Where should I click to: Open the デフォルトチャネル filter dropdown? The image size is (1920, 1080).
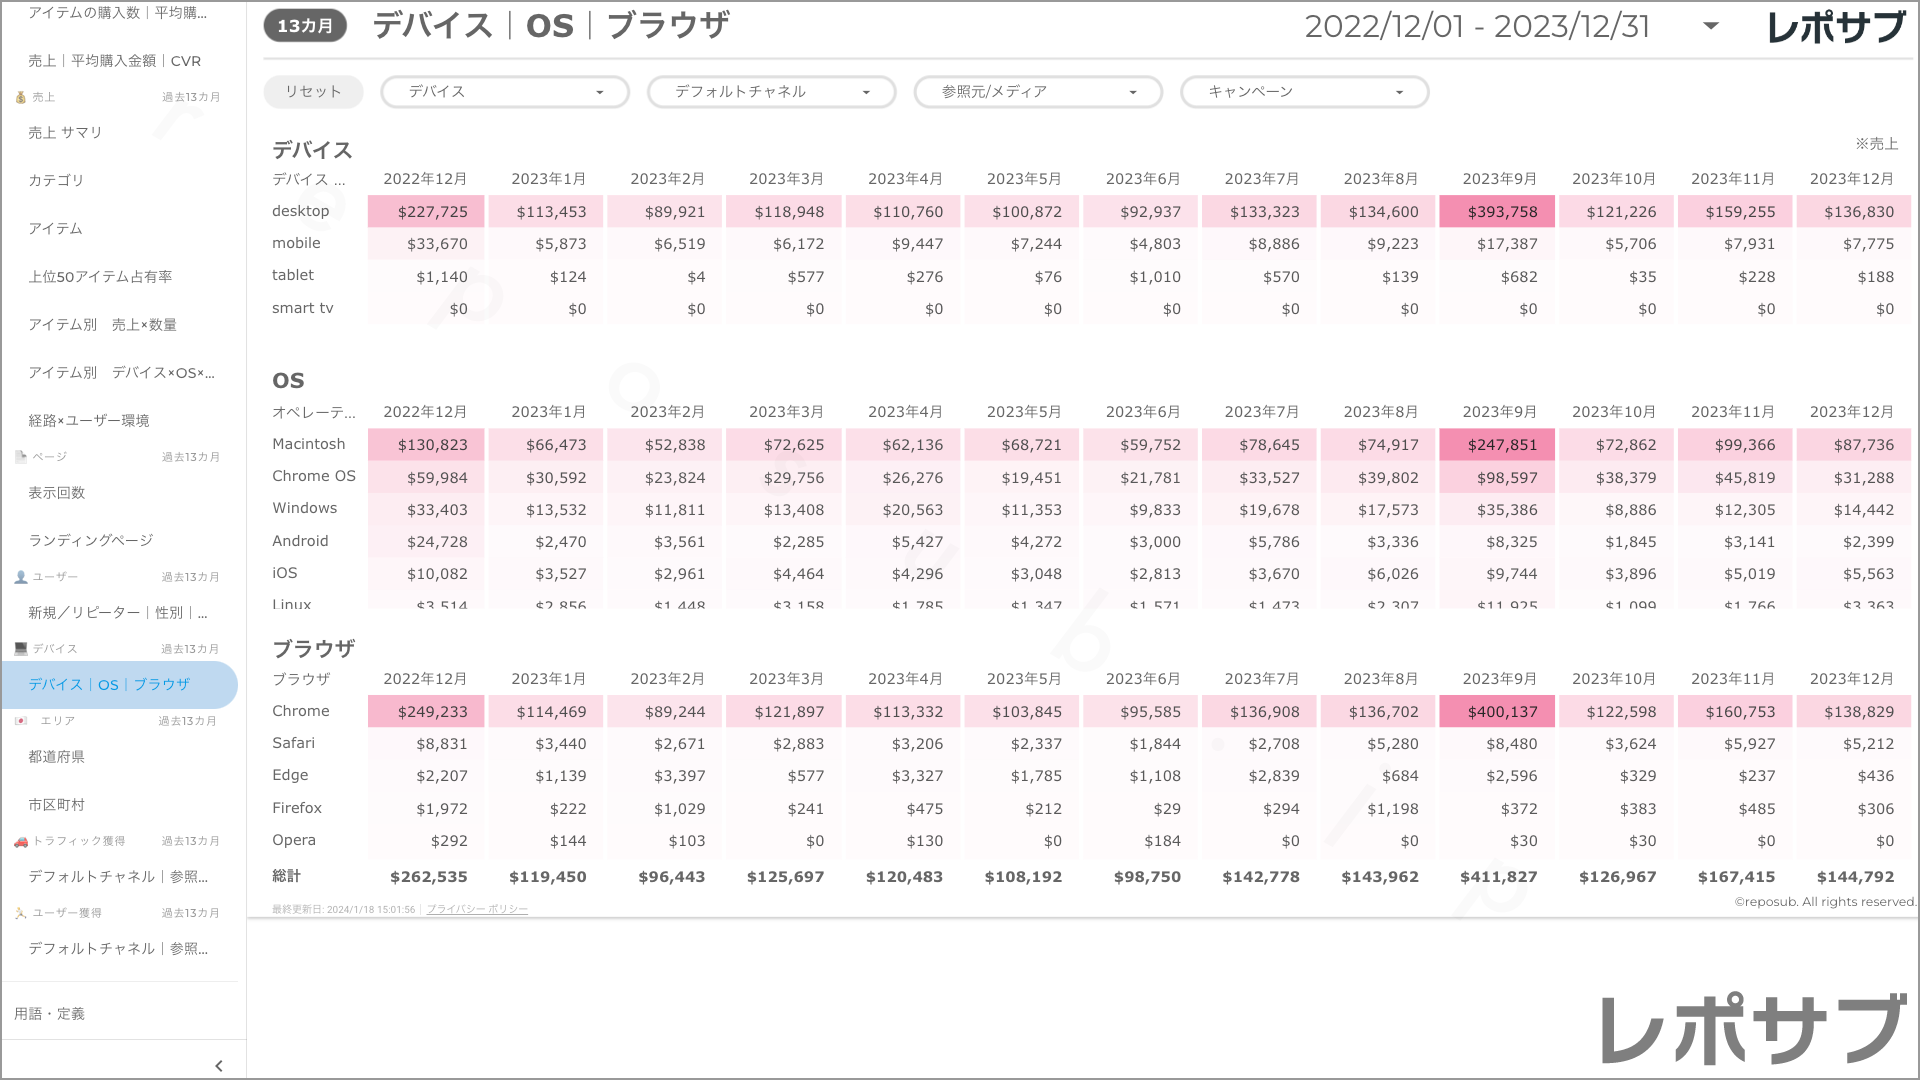[771, 92]
